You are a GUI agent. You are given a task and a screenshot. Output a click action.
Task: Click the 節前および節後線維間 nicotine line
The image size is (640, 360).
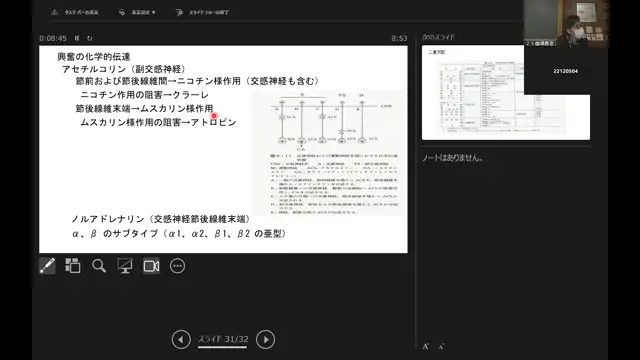(x=198, y=81)
